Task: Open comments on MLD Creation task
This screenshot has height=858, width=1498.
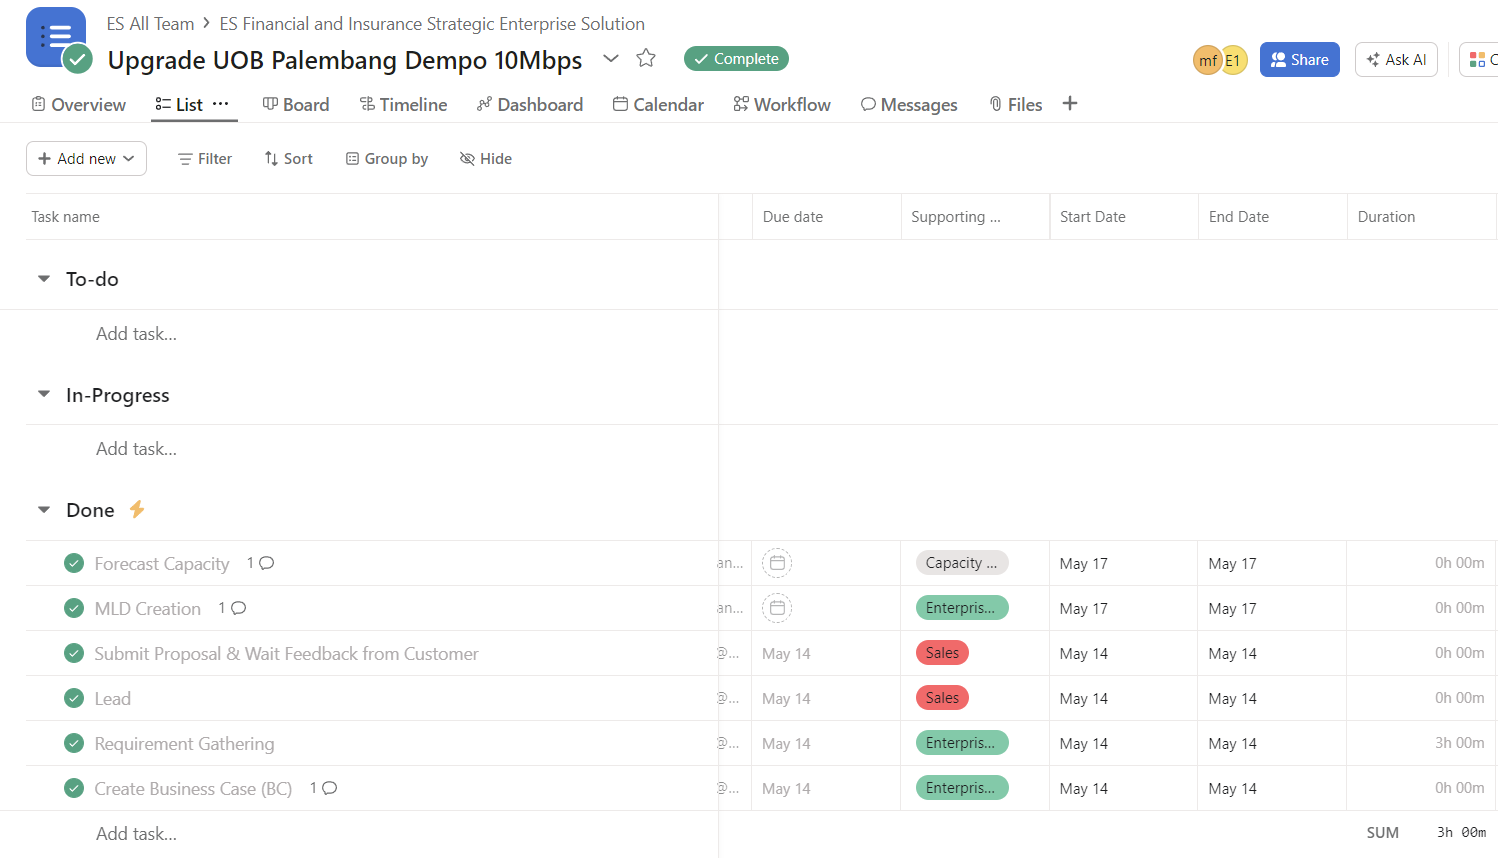Action: 232,608
